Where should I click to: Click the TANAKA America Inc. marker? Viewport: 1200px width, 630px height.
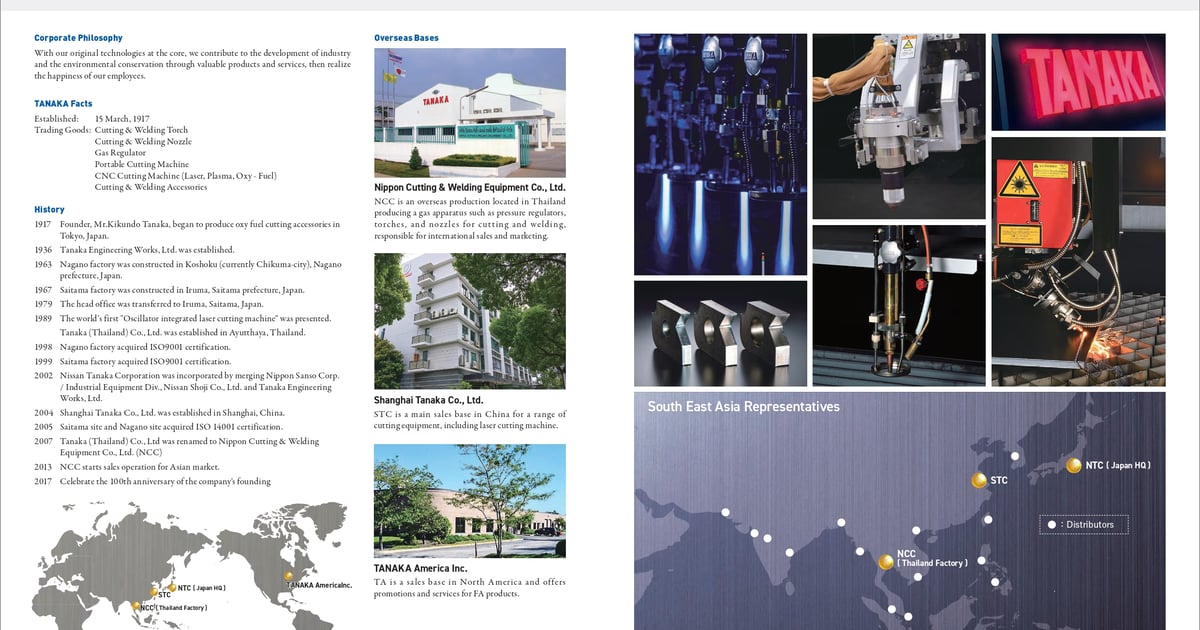[x=288, y=575]
